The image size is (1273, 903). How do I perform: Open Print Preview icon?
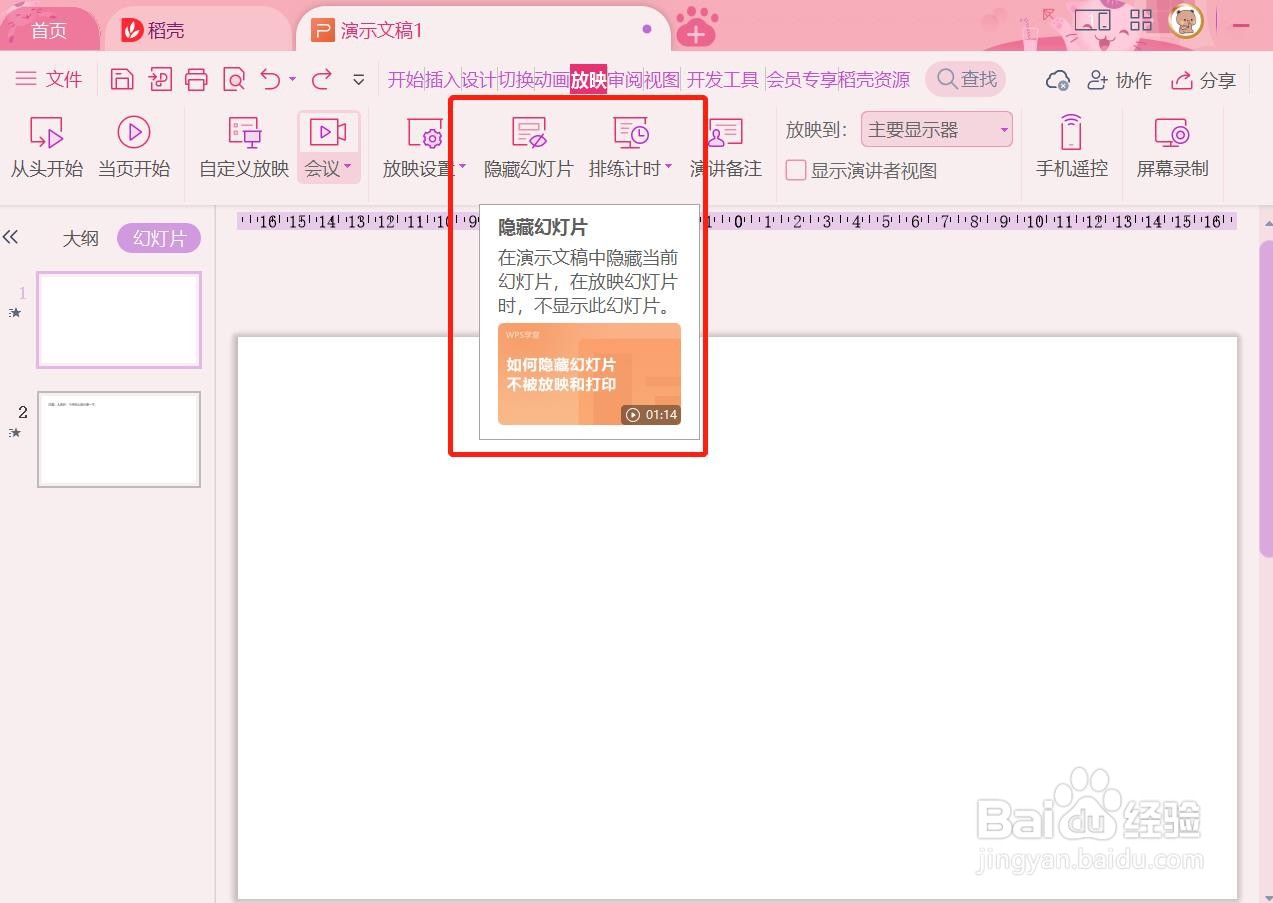(x=234, y=80)
